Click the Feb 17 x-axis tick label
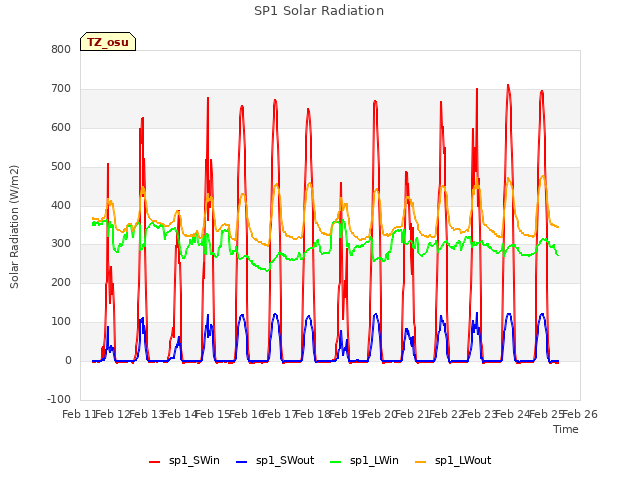Image resolution: width=640 pixels, height=480 pixels. [x=280, y=414]
